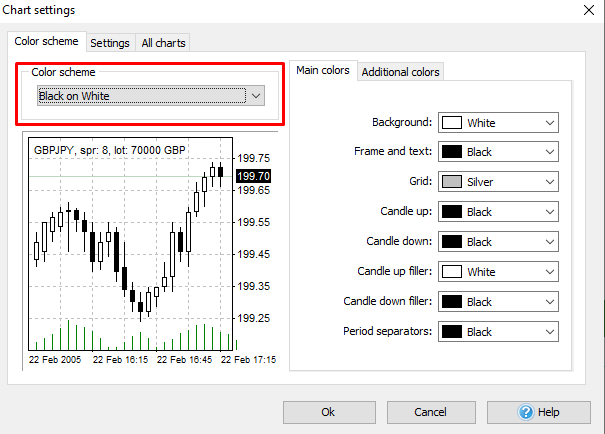The height and width of the screenshot is (434, 605).
Task: Switch to Additional colors tab
Action: pos(400,72)
